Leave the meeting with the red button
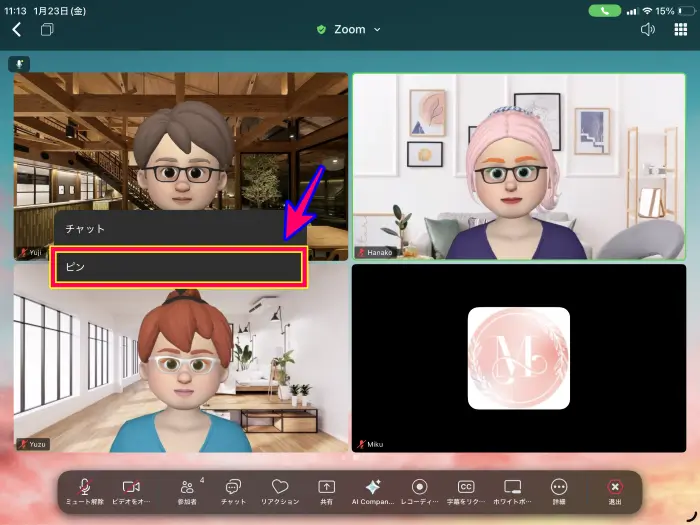700x525 pixels. pyautogui.click(x=615, y=490)
